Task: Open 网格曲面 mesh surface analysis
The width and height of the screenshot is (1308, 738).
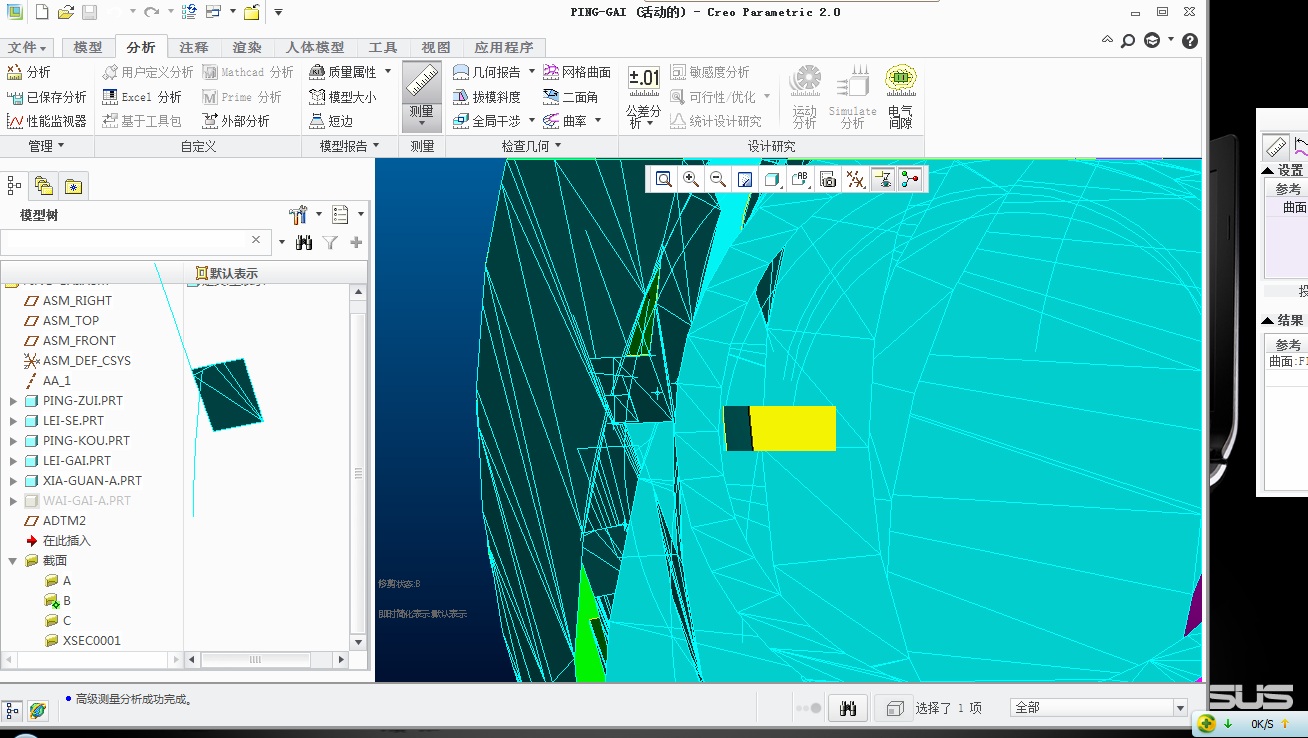Action: (576, 72)
